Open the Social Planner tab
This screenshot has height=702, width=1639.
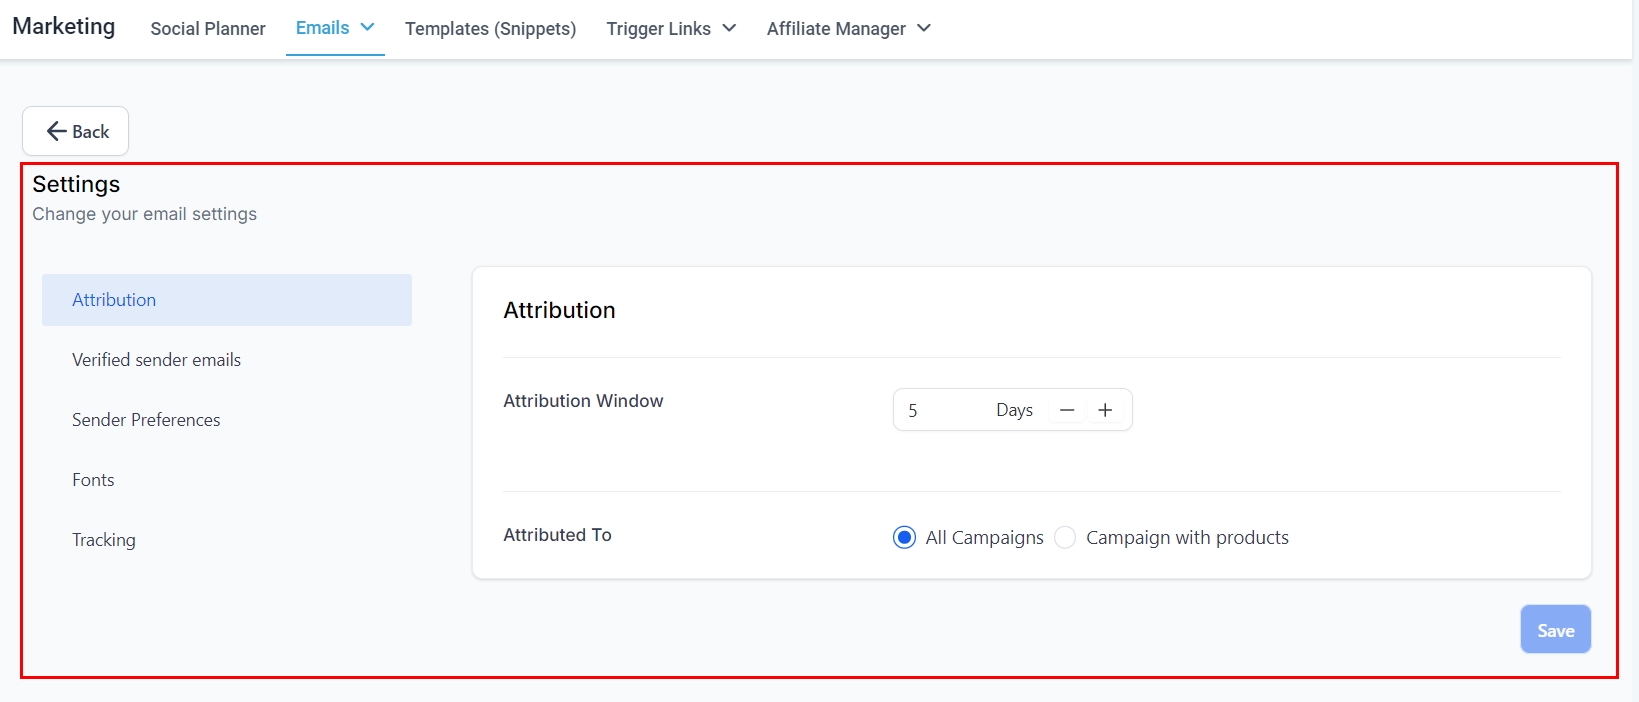[x=208, y=29]
